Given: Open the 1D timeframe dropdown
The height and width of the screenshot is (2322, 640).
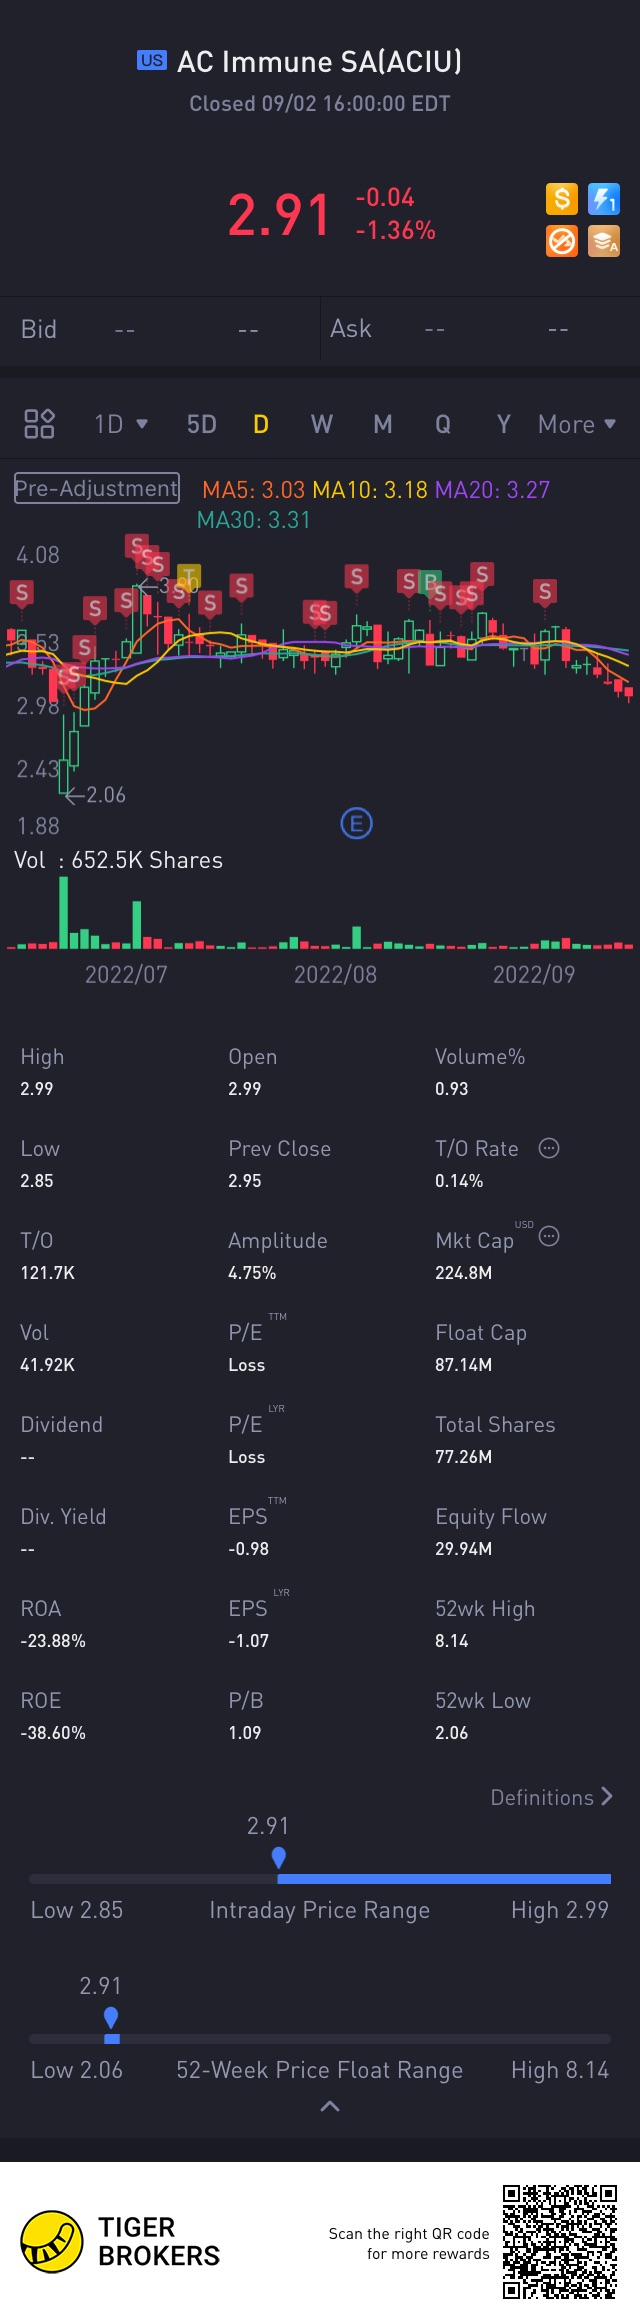Looking at the screenshot, I should 121,424.
